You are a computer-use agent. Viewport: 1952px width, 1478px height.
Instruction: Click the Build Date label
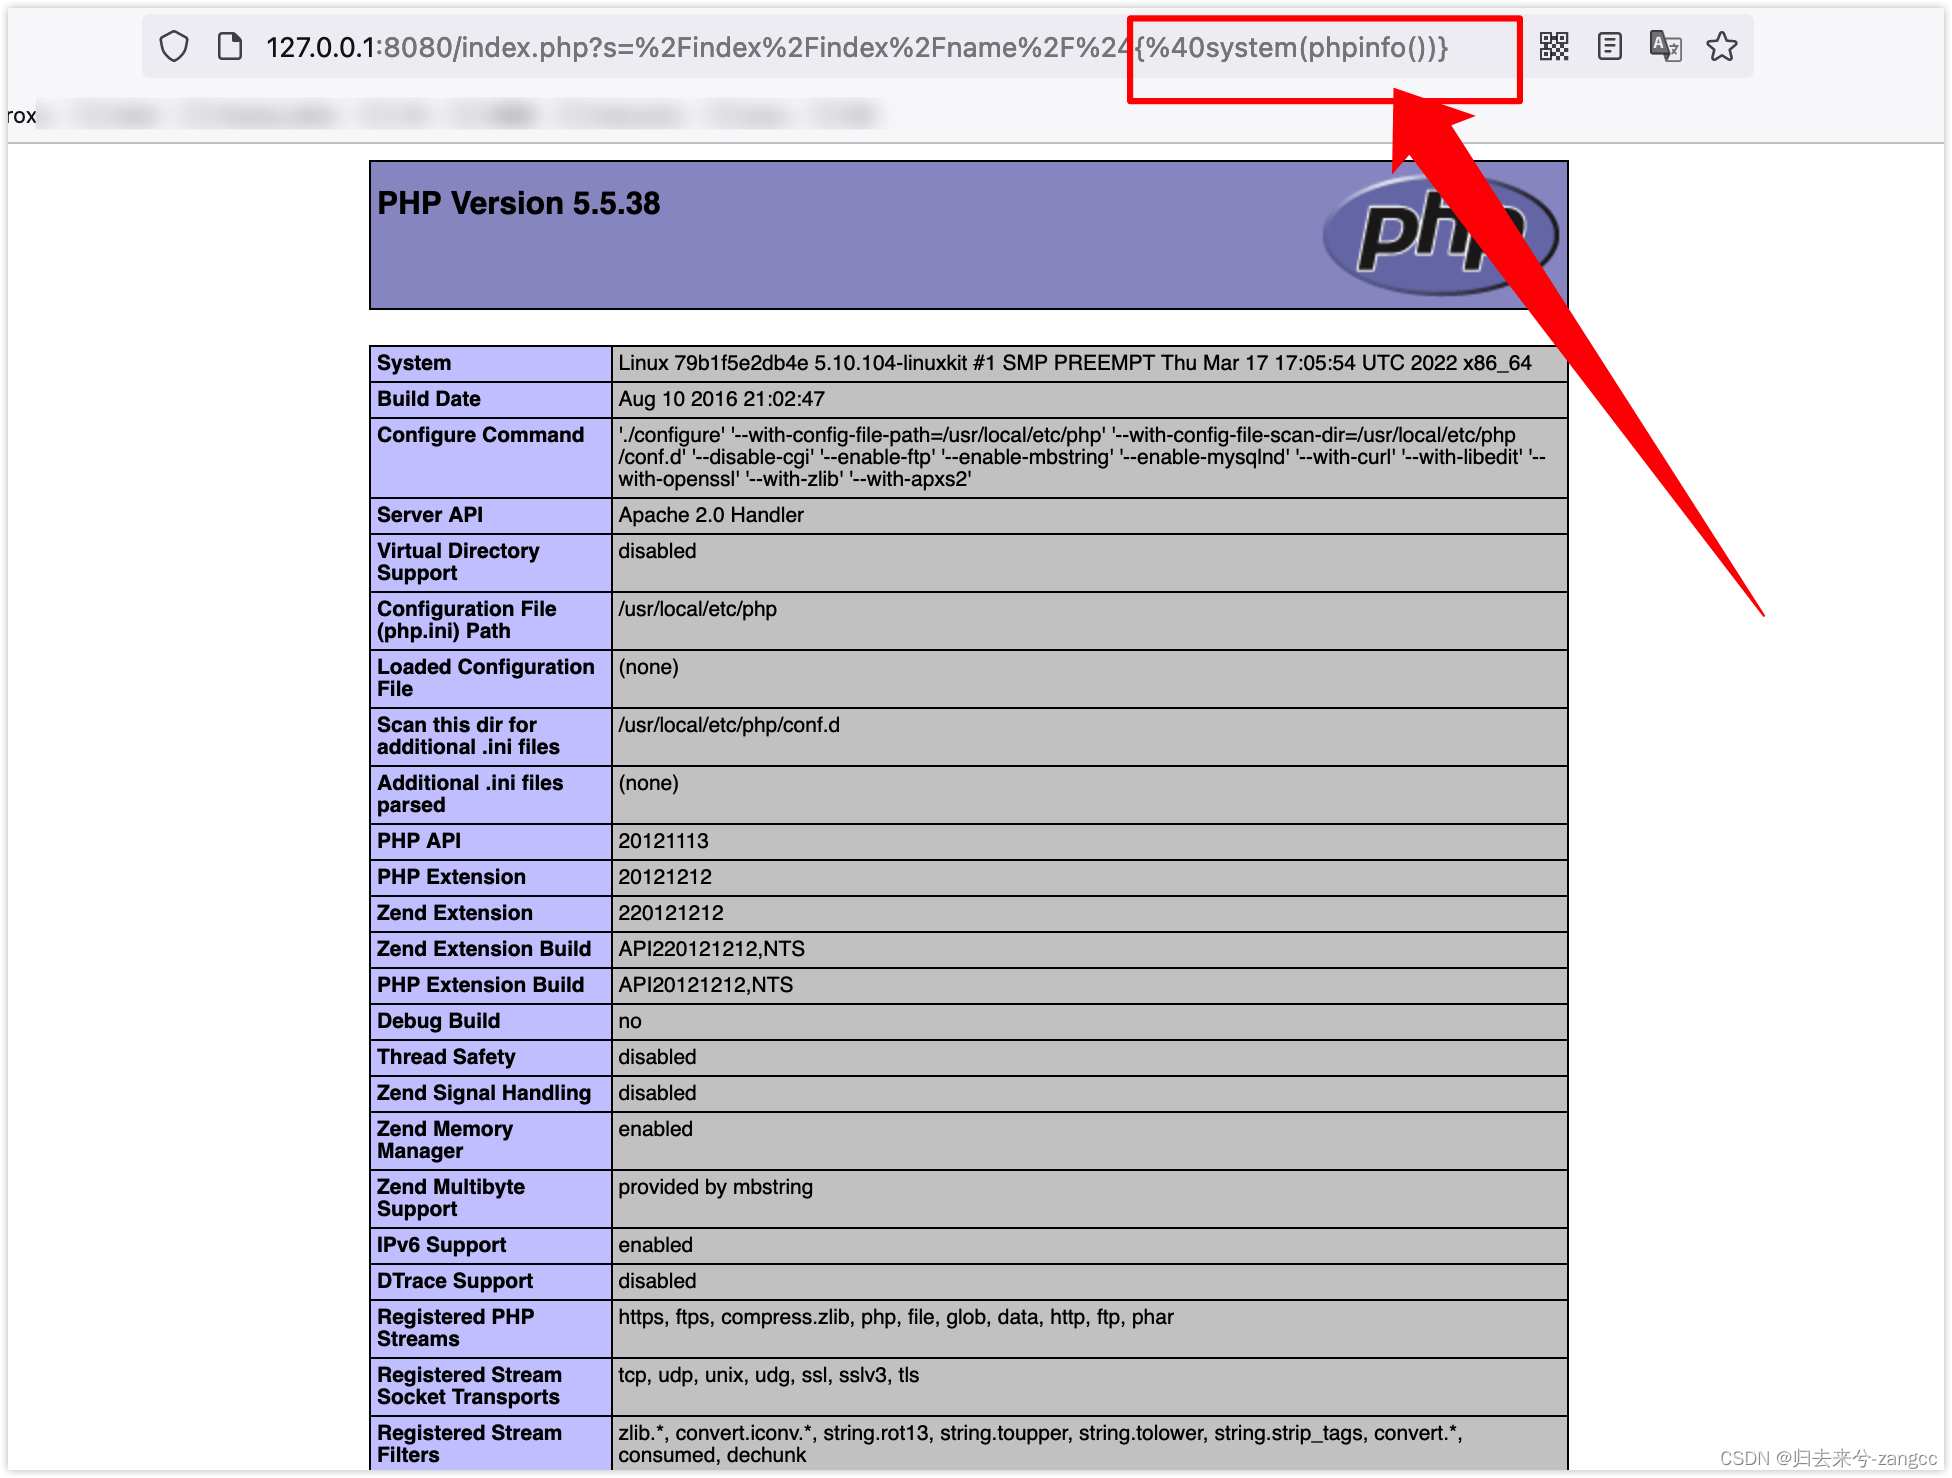(x=429, y=399)
